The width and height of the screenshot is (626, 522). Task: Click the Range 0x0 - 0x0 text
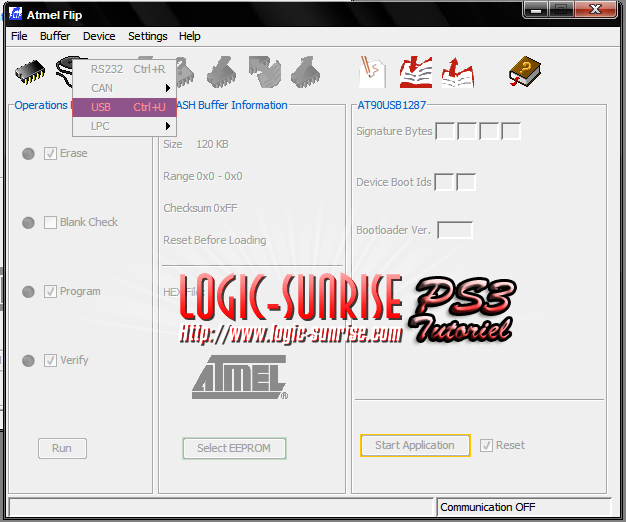coord(203,176)
